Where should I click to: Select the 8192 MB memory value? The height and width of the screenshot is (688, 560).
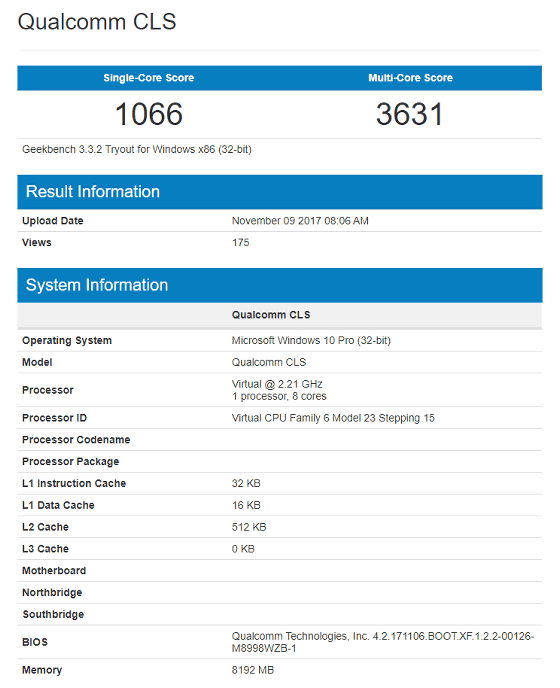(x=253, y=670)
